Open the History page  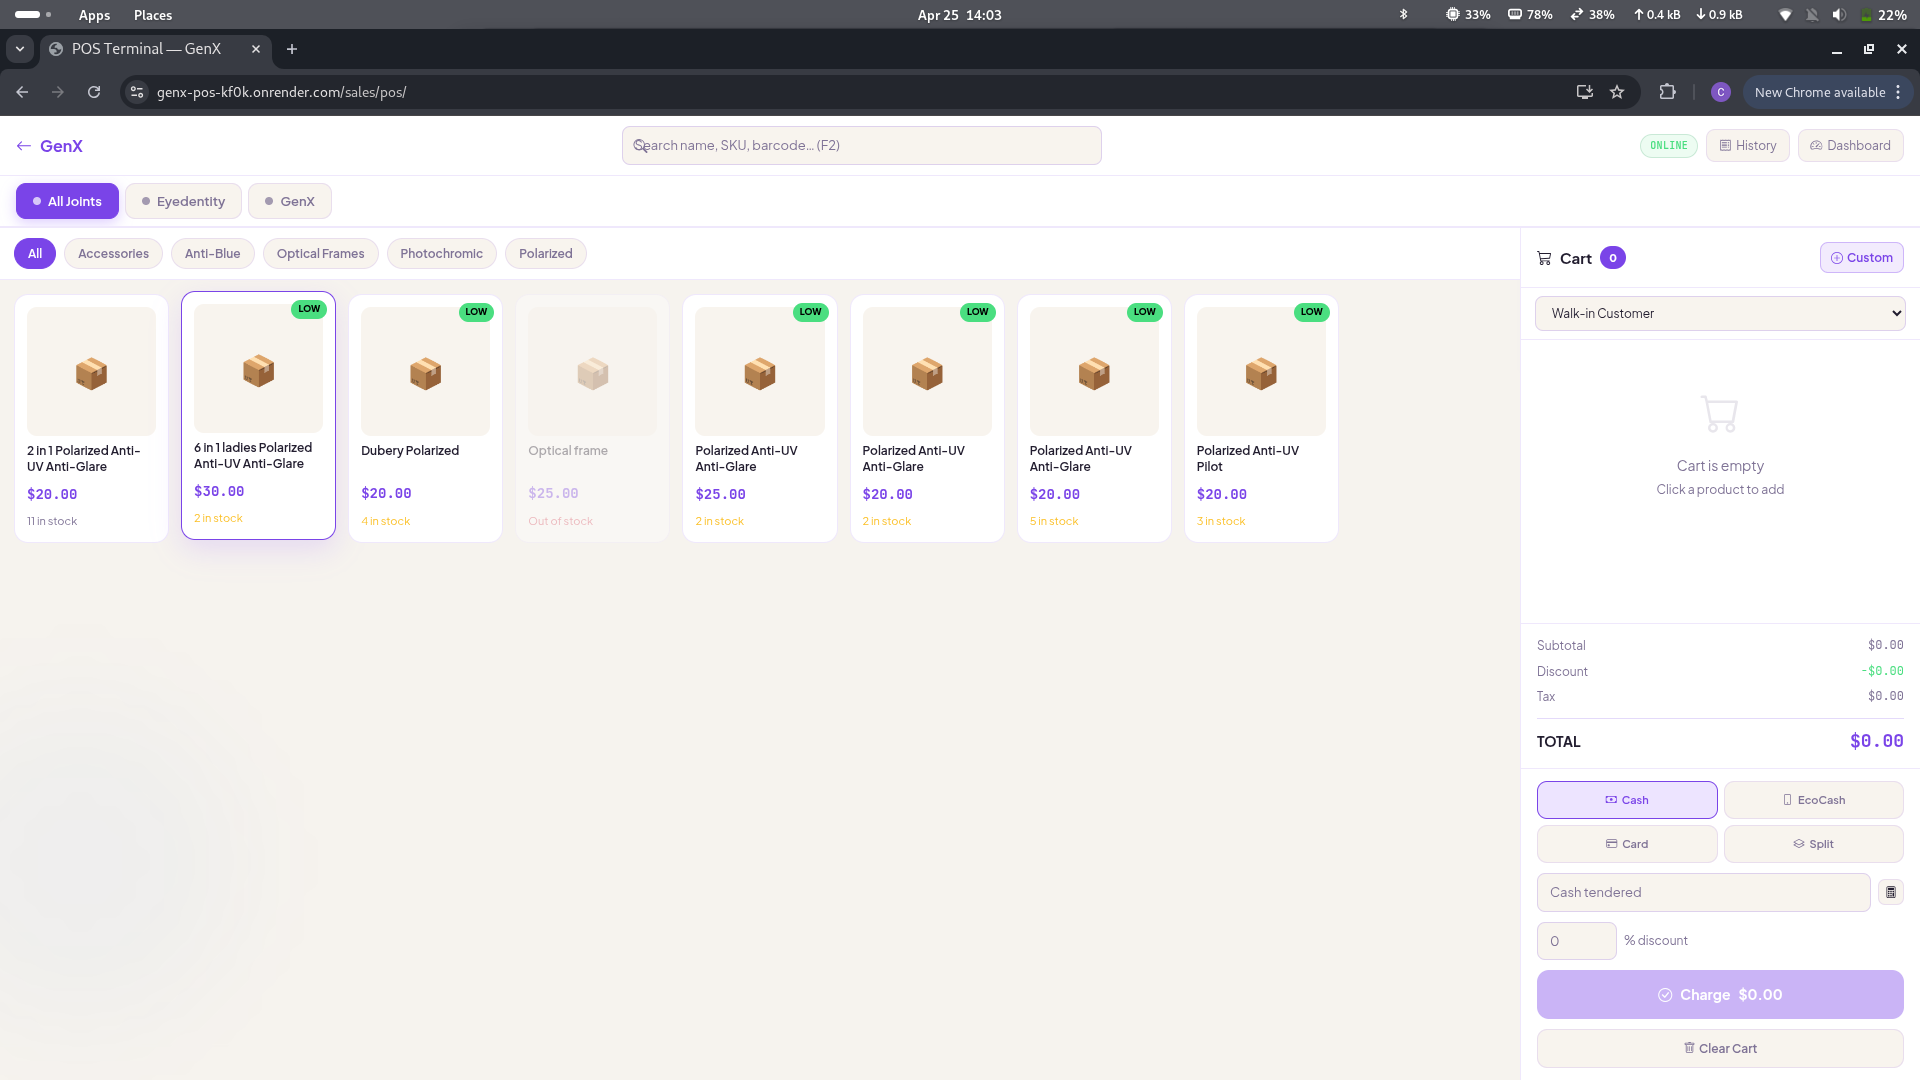pyautogui.click(x=1747, y=146)
